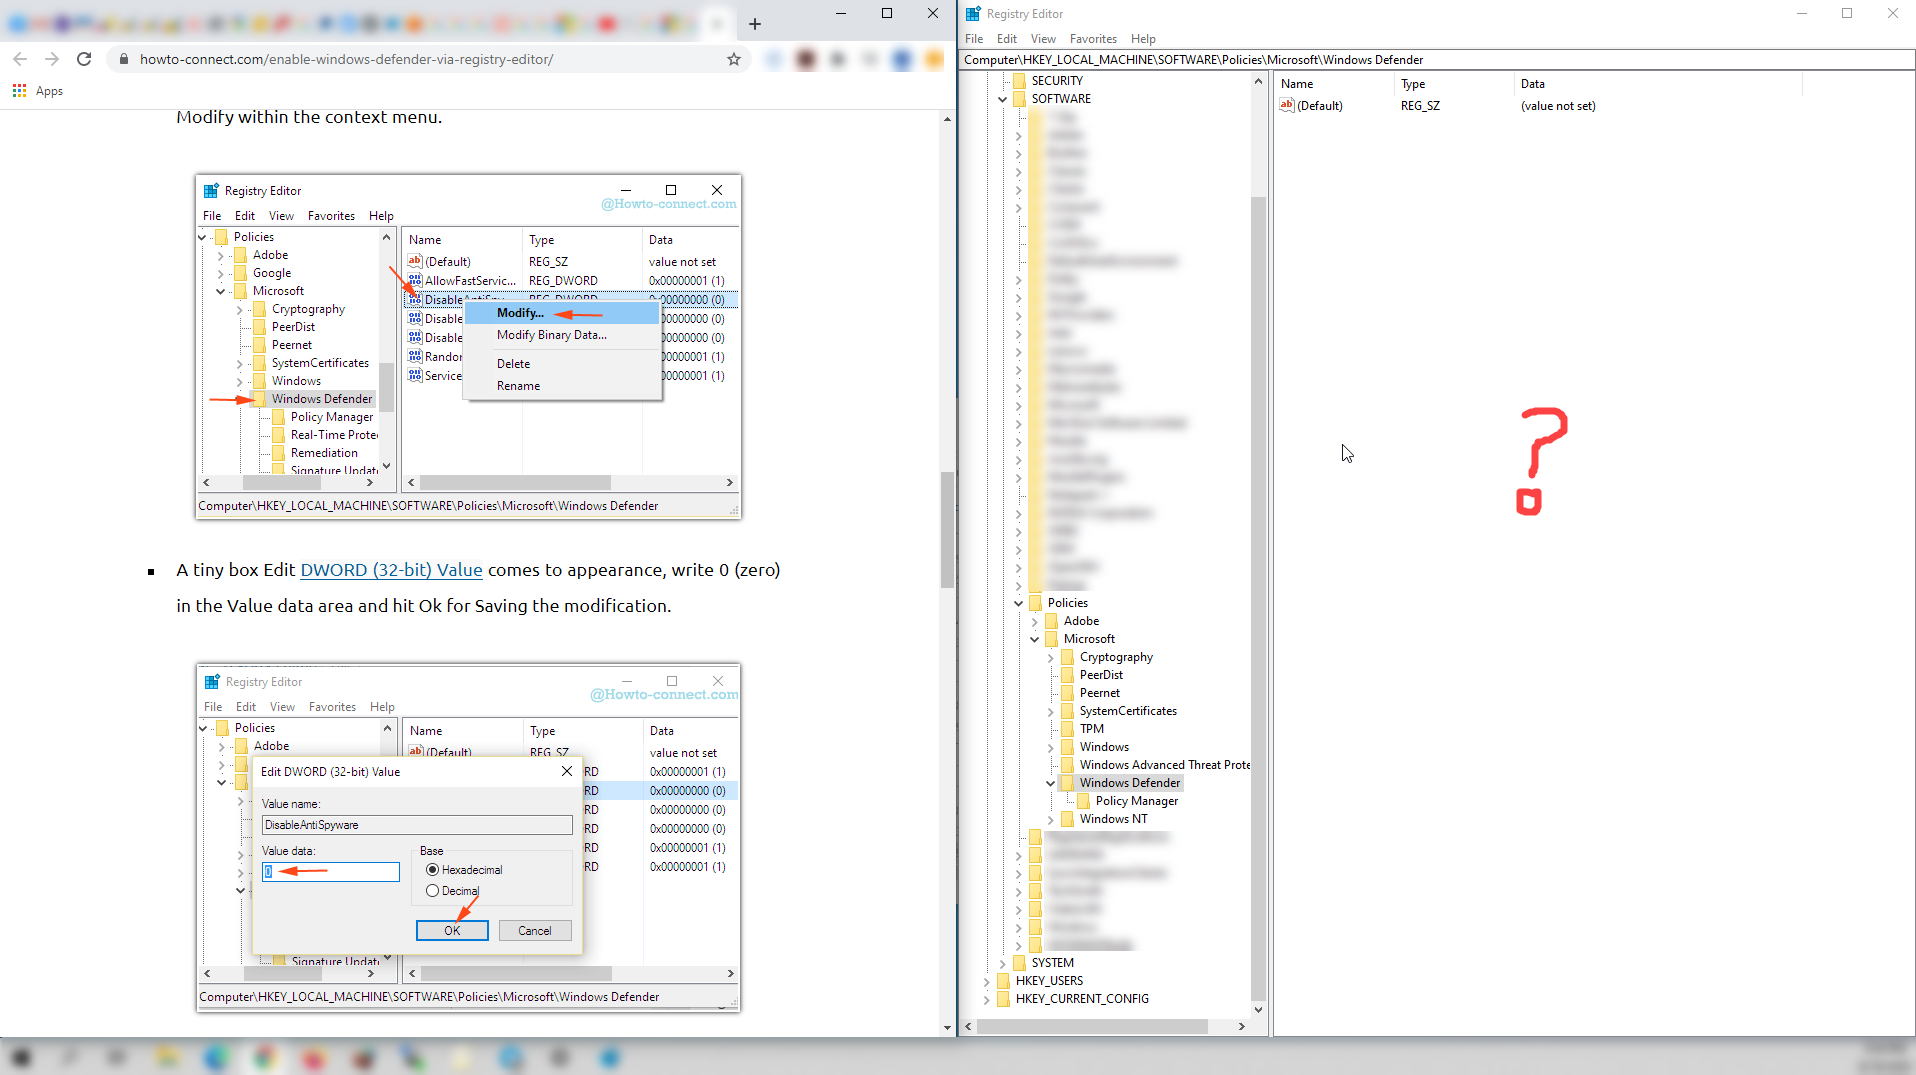Go back with the Chrome back arrow
Screen dimensions: 1916x1075
click(x=20, y=59)
